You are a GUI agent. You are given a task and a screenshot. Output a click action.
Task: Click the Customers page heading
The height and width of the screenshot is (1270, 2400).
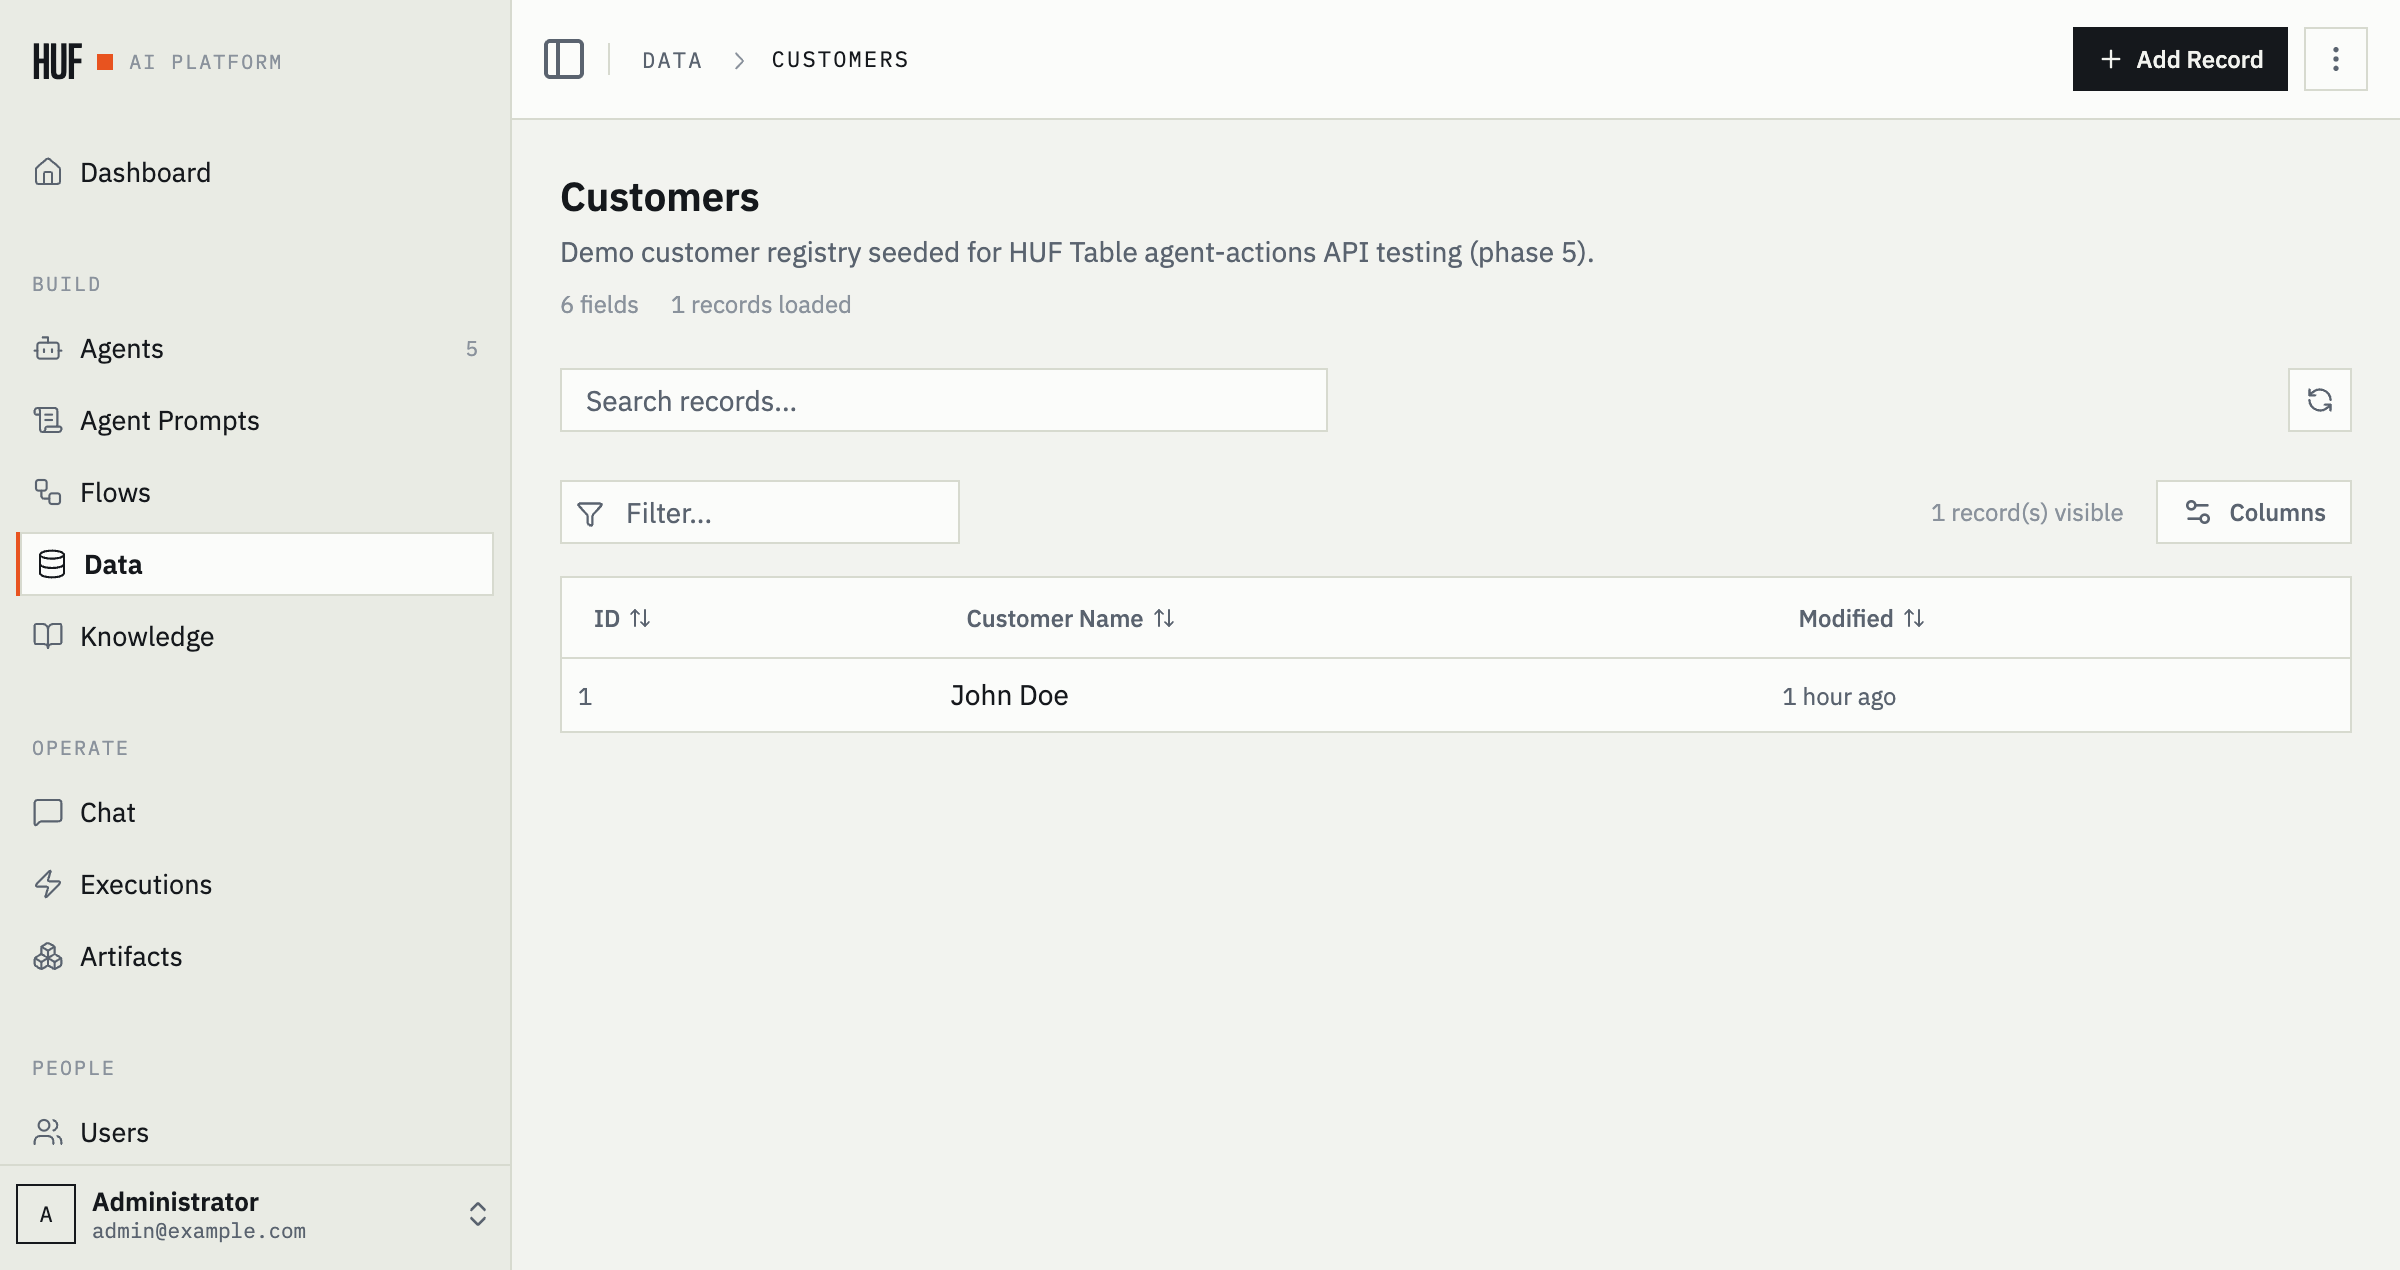(x=660, y=197)
